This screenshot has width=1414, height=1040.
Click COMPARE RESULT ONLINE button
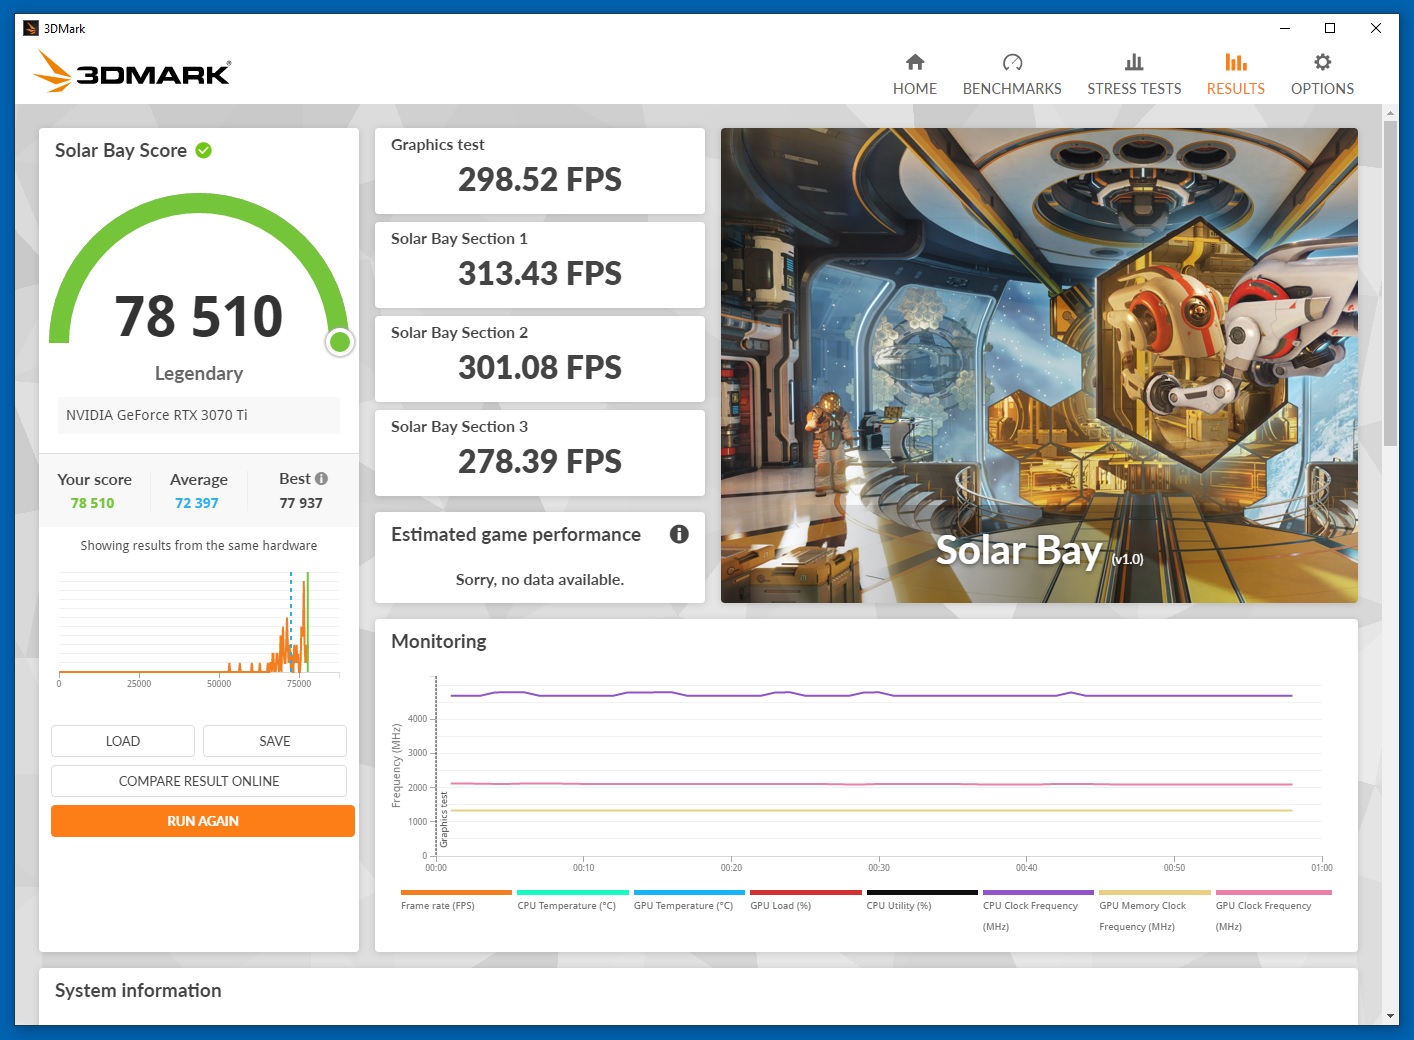click(x=199, y=781)
